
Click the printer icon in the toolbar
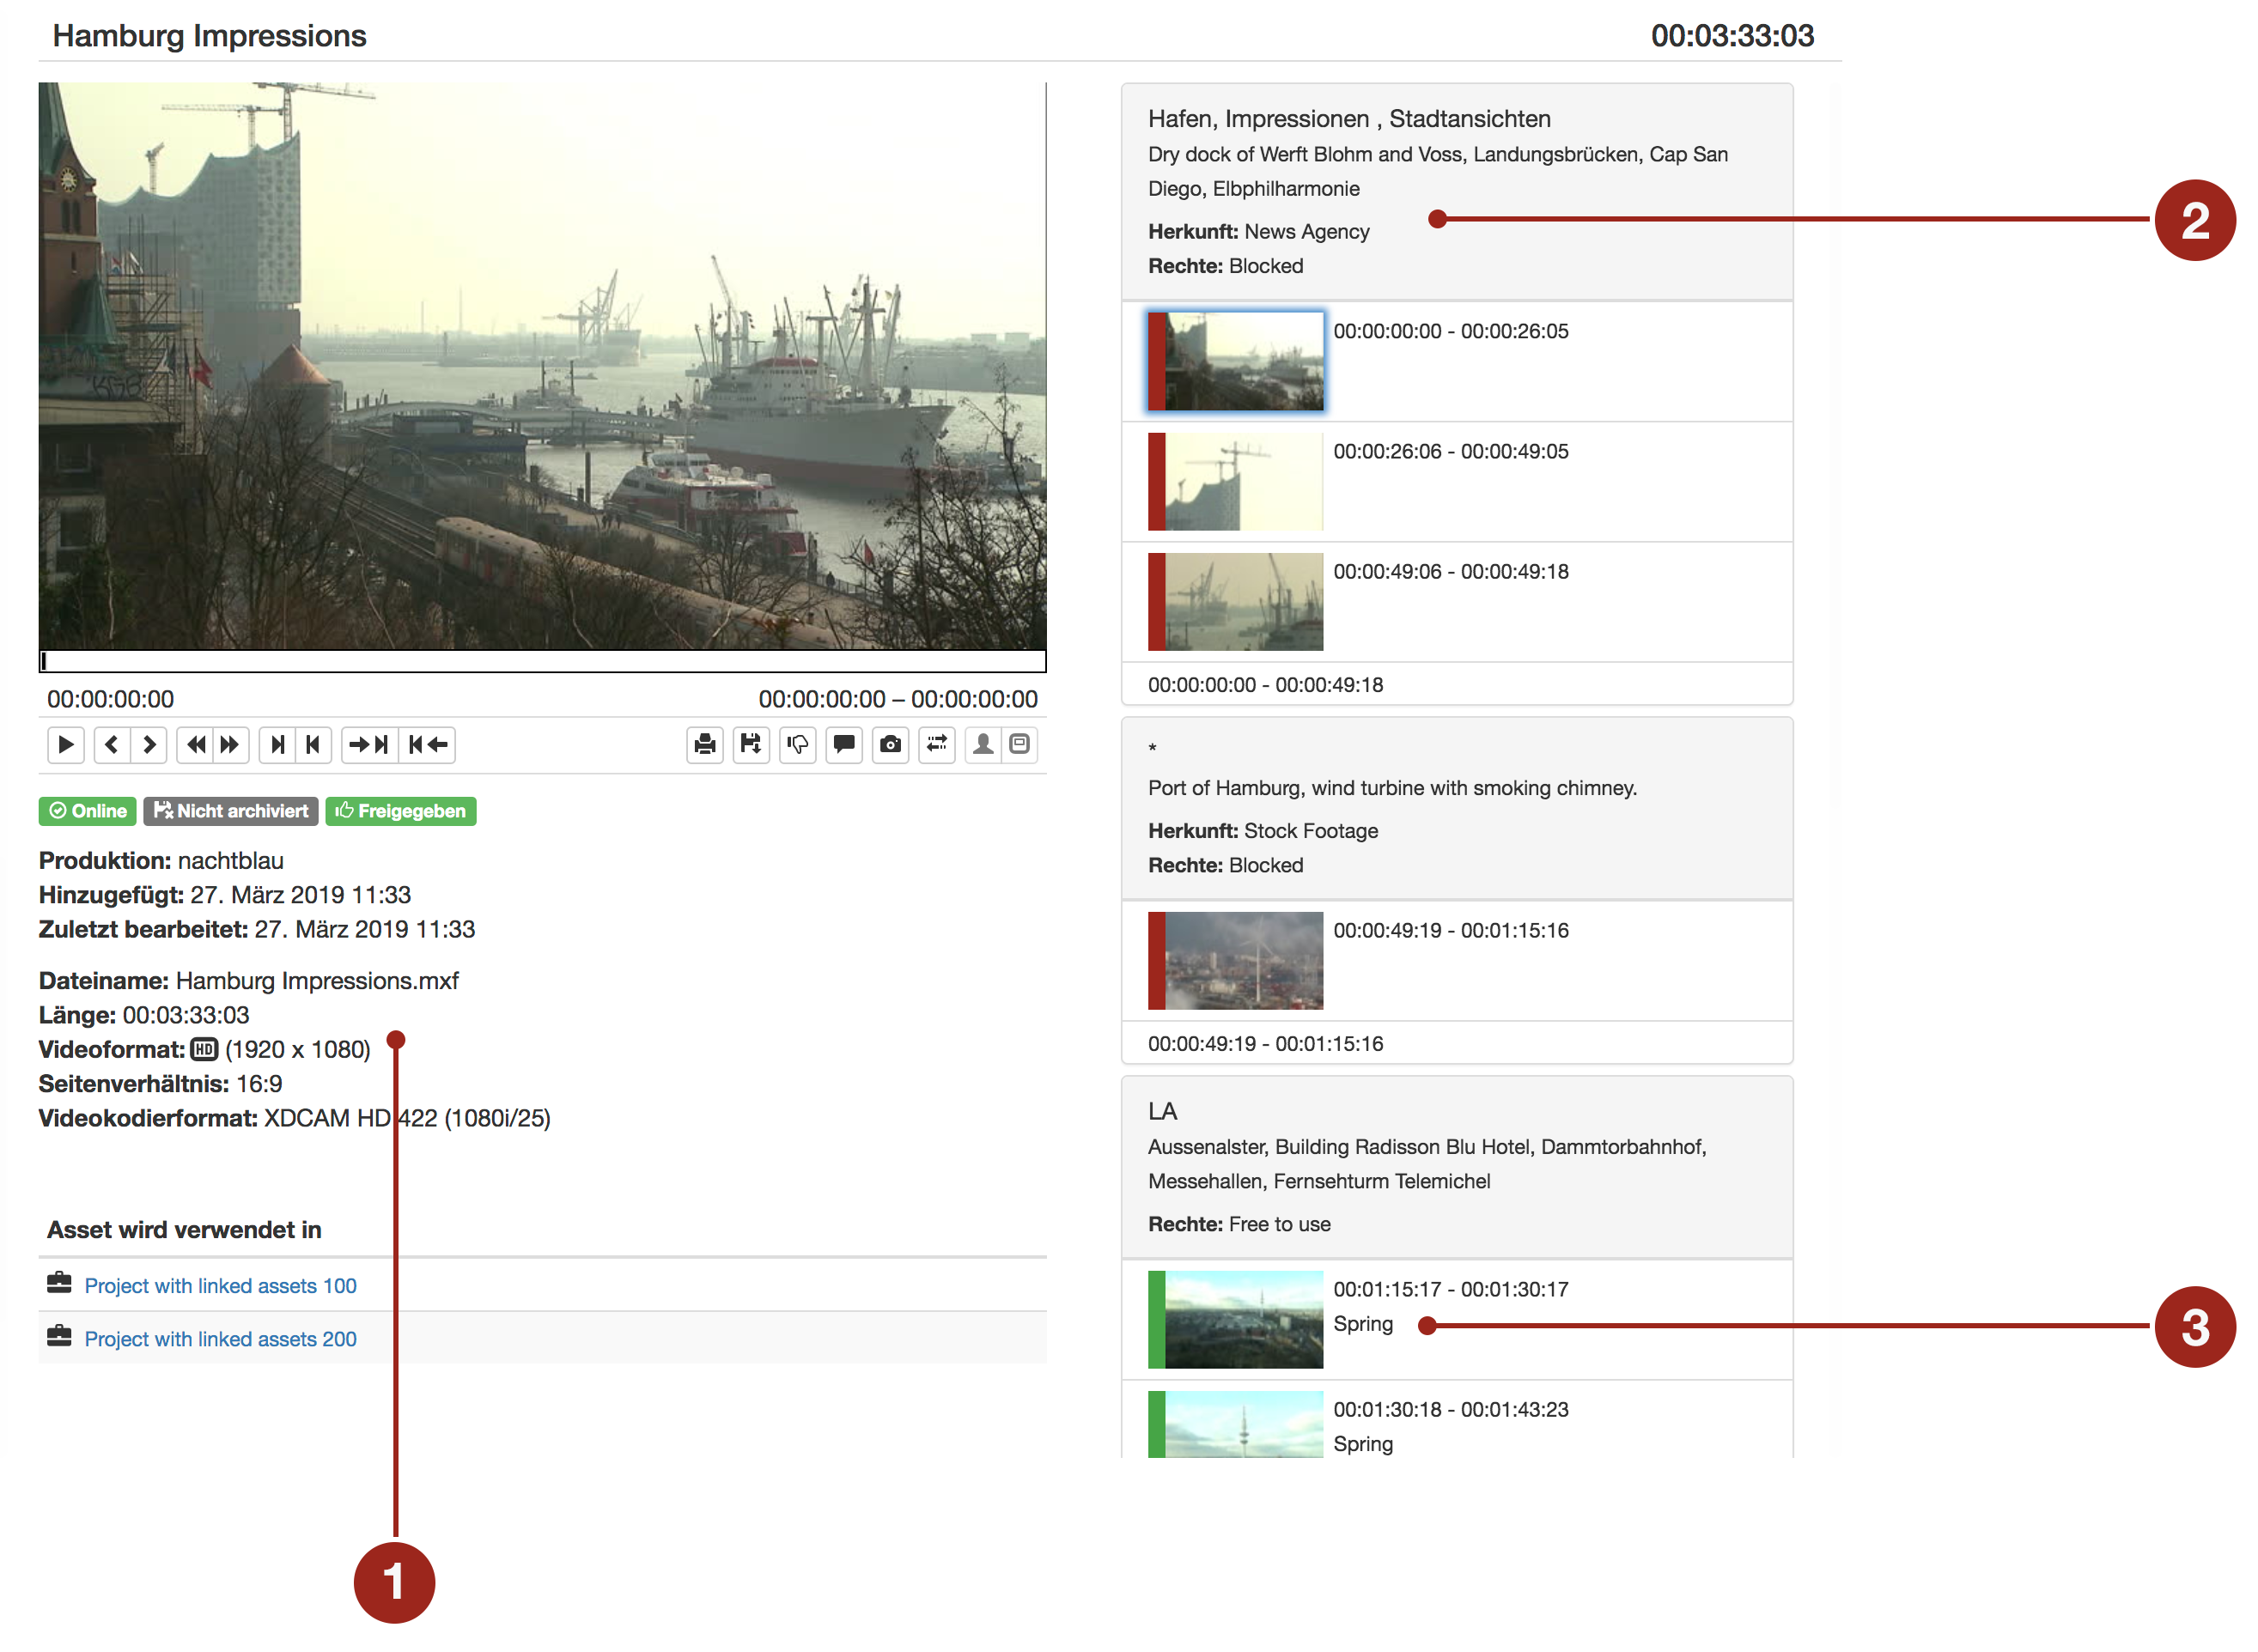705,745
